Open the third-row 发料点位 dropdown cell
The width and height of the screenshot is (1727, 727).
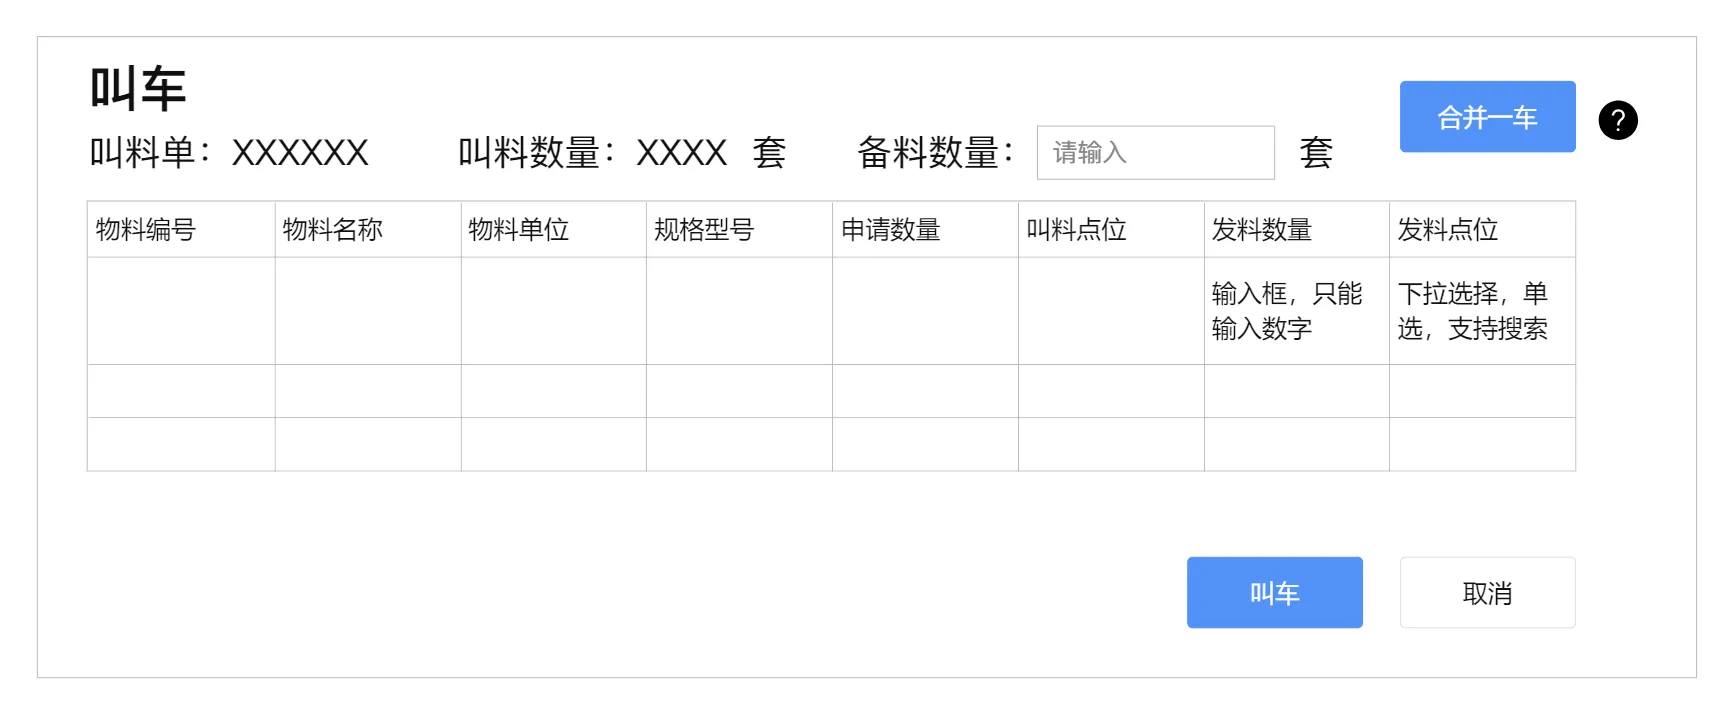pos(1482,444)
